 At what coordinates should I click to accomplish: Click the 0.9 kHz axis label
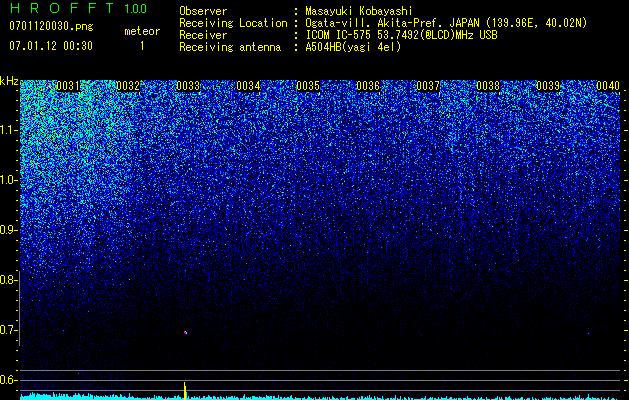tap(8, 230)
